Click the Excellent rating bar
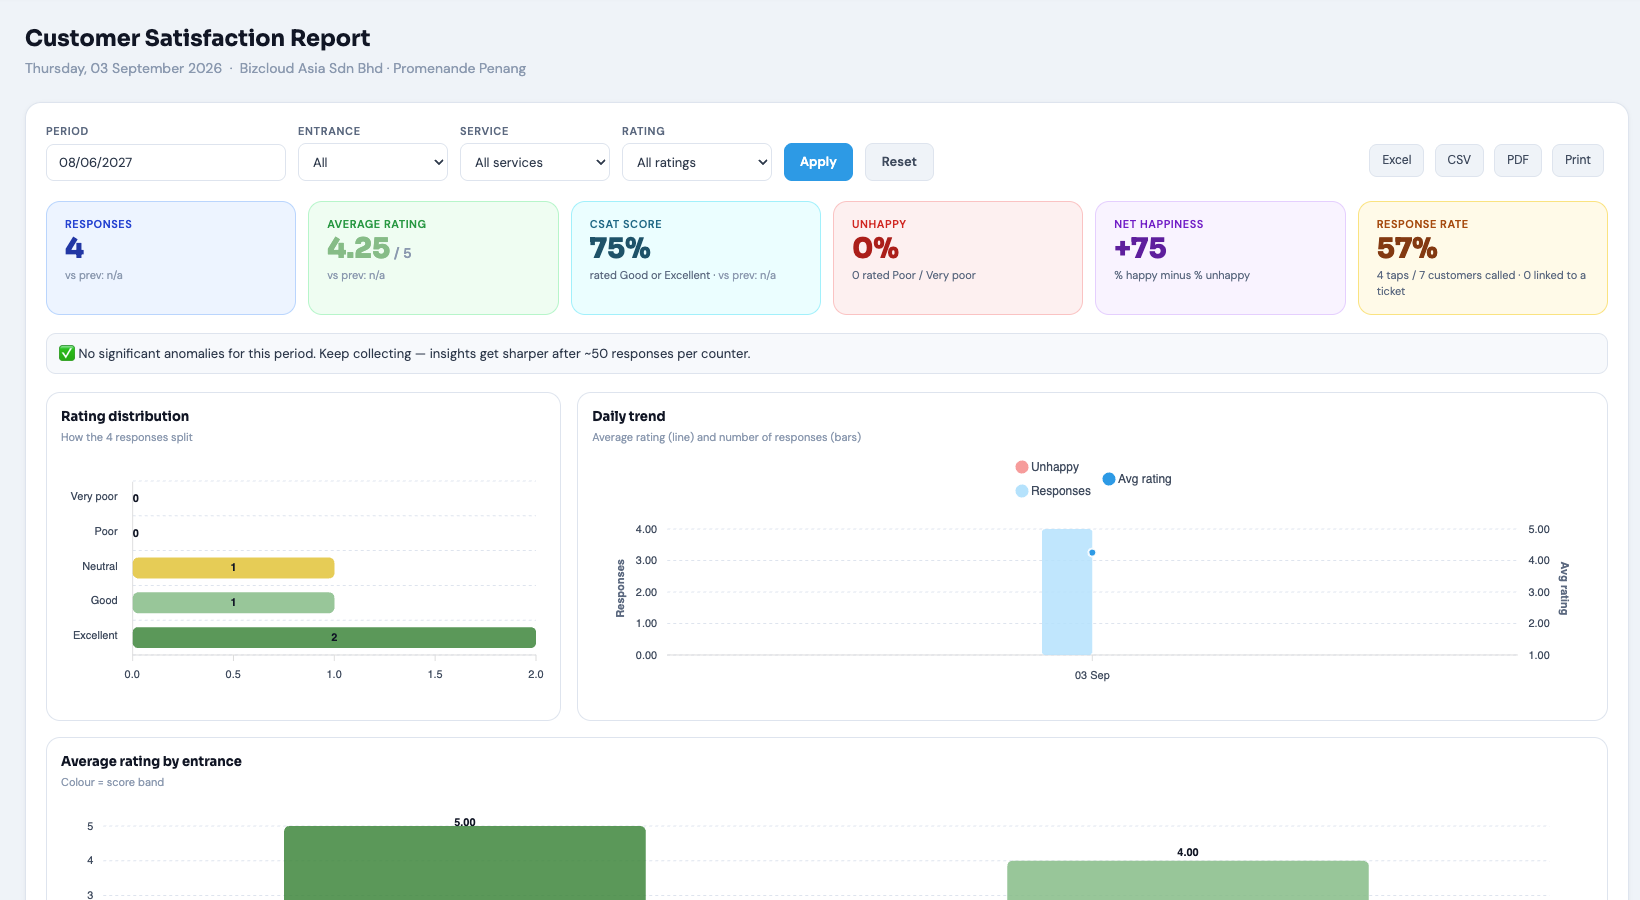This screenshot has height=900, width=1640. [x=334, y=637]
